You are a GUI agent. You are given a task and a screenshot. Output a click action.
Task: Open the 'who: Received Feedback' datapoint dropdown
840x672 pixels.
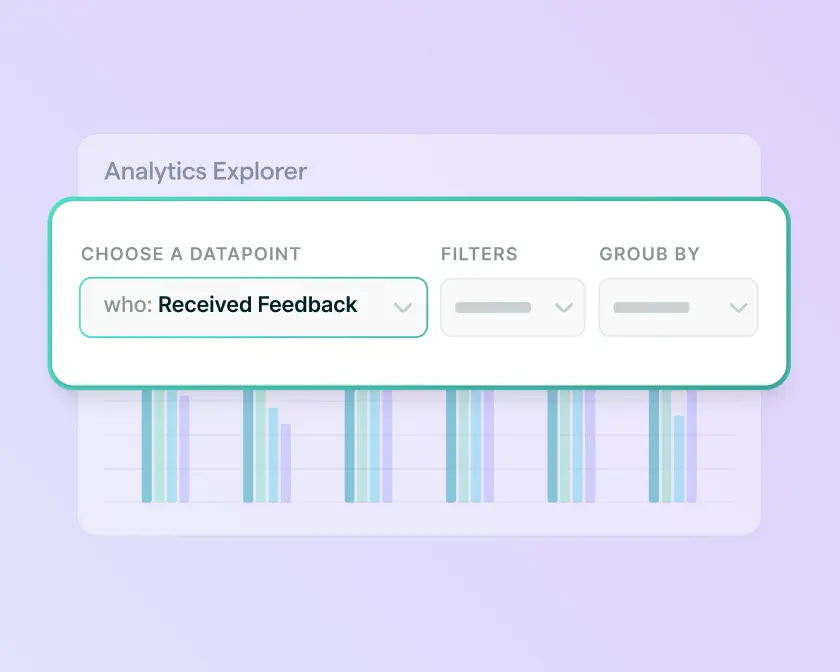pos(252,307)
